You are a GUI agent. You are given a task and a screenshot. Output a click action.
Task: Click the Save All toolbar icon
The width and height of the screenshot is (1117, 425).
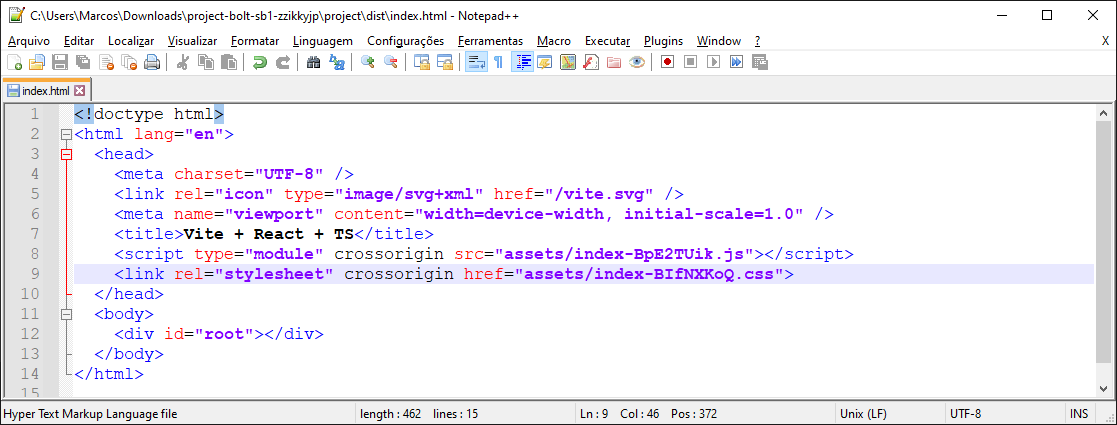point(83,63)
